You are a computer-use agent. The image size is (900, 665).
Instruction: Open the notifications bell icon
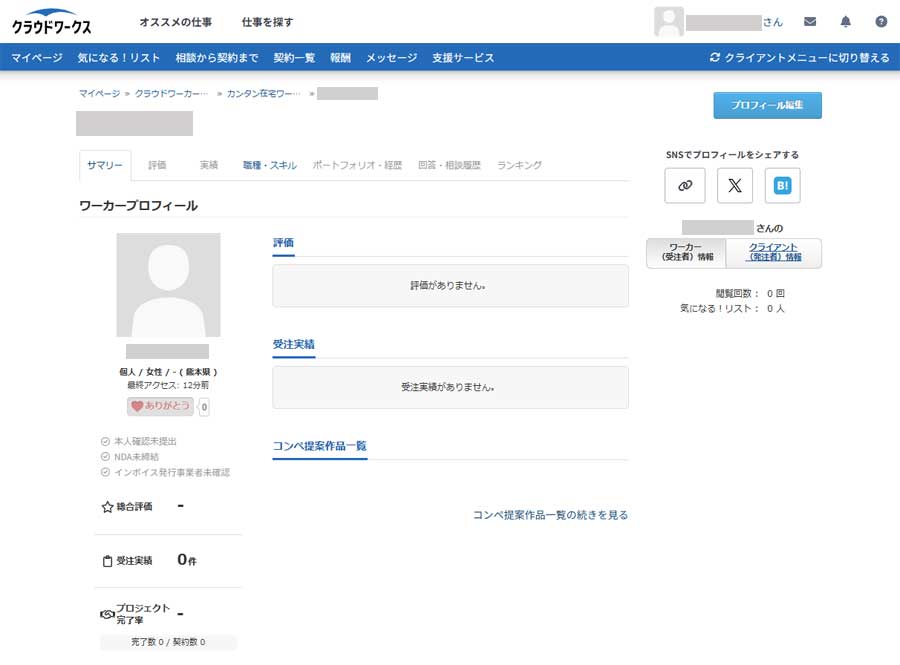click(846, 22)
